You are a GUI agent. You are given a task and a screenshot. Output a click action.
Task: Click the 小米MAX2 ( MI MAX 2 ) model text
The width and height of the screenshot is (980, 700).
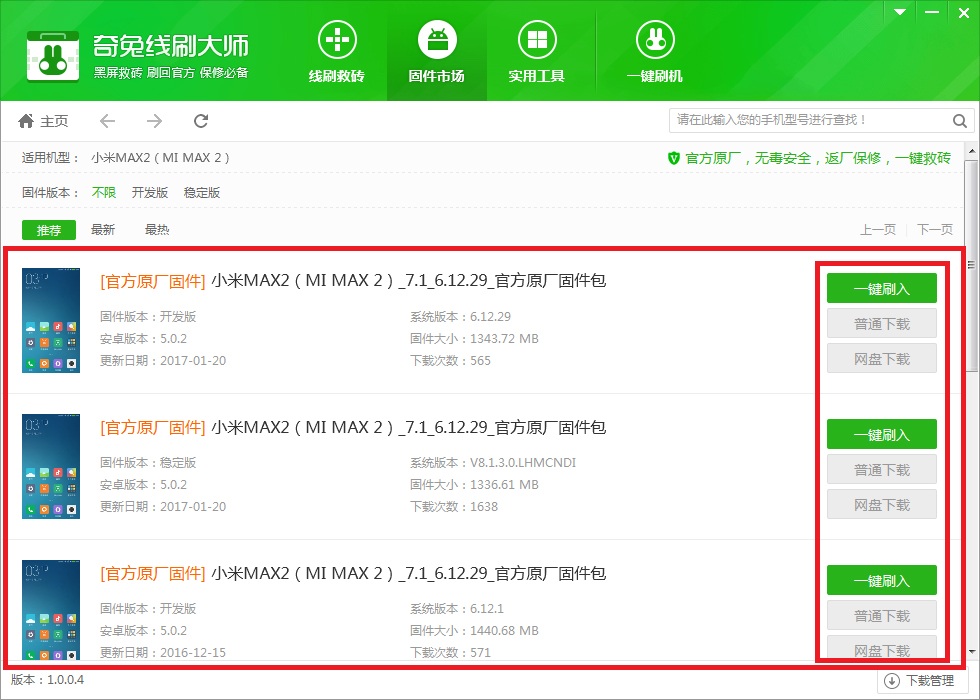161,158
